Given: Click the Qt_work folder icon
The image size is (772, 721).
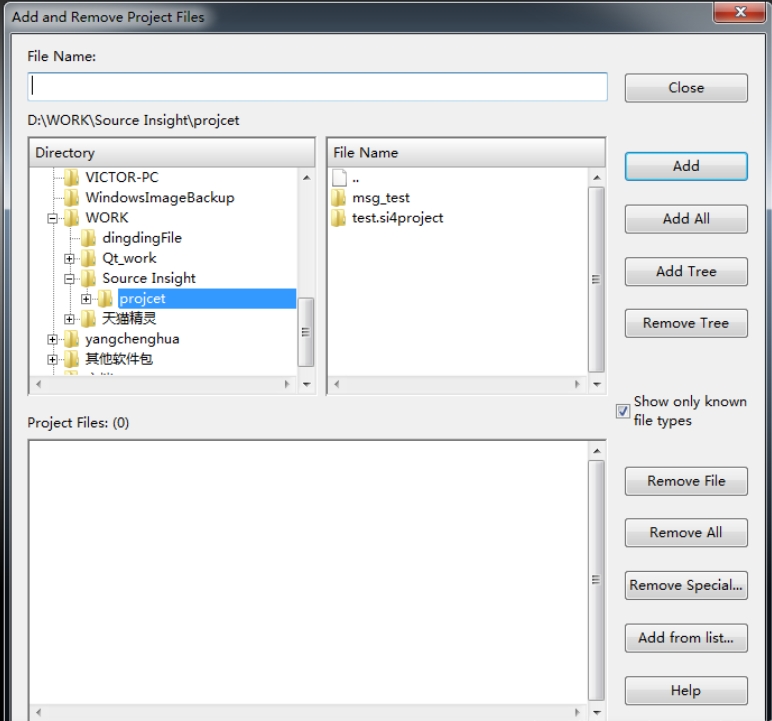Looking at the screenshot, I should pos(88,258).
